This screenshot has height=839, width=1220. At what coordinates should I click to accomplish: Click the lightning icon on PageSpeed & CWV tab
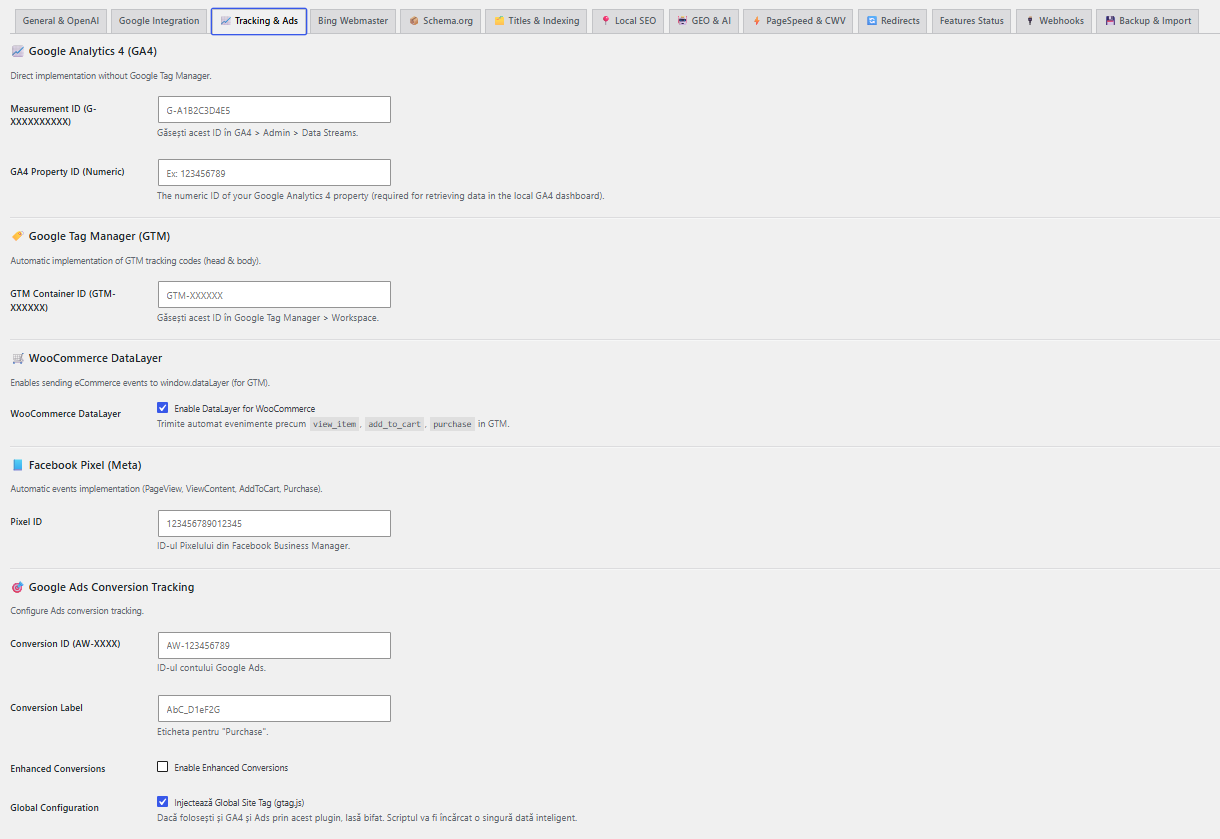(757, 21)
